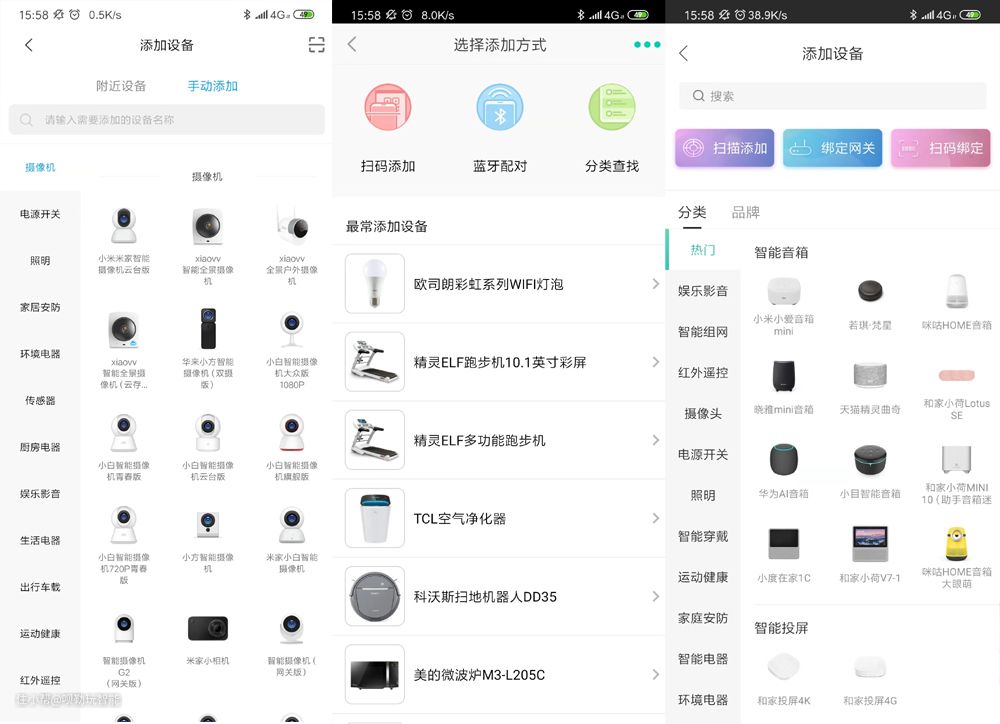Switch to 附近设备 tab
Image resolution: width=1000 pixels, height=724 pixels.
121,86
